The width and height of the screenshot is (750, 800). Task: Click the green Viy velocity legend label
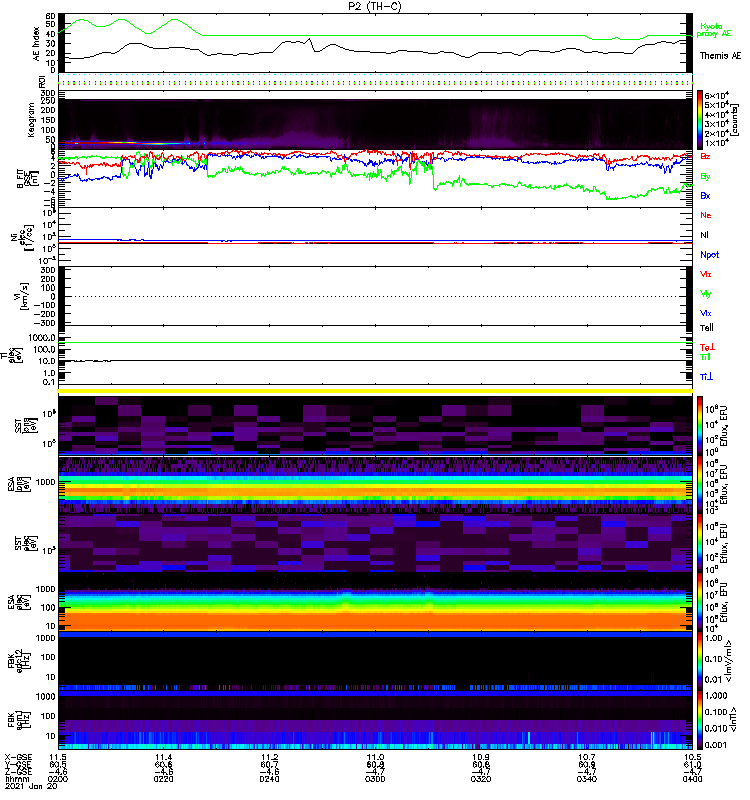click(x=706, y=294)
